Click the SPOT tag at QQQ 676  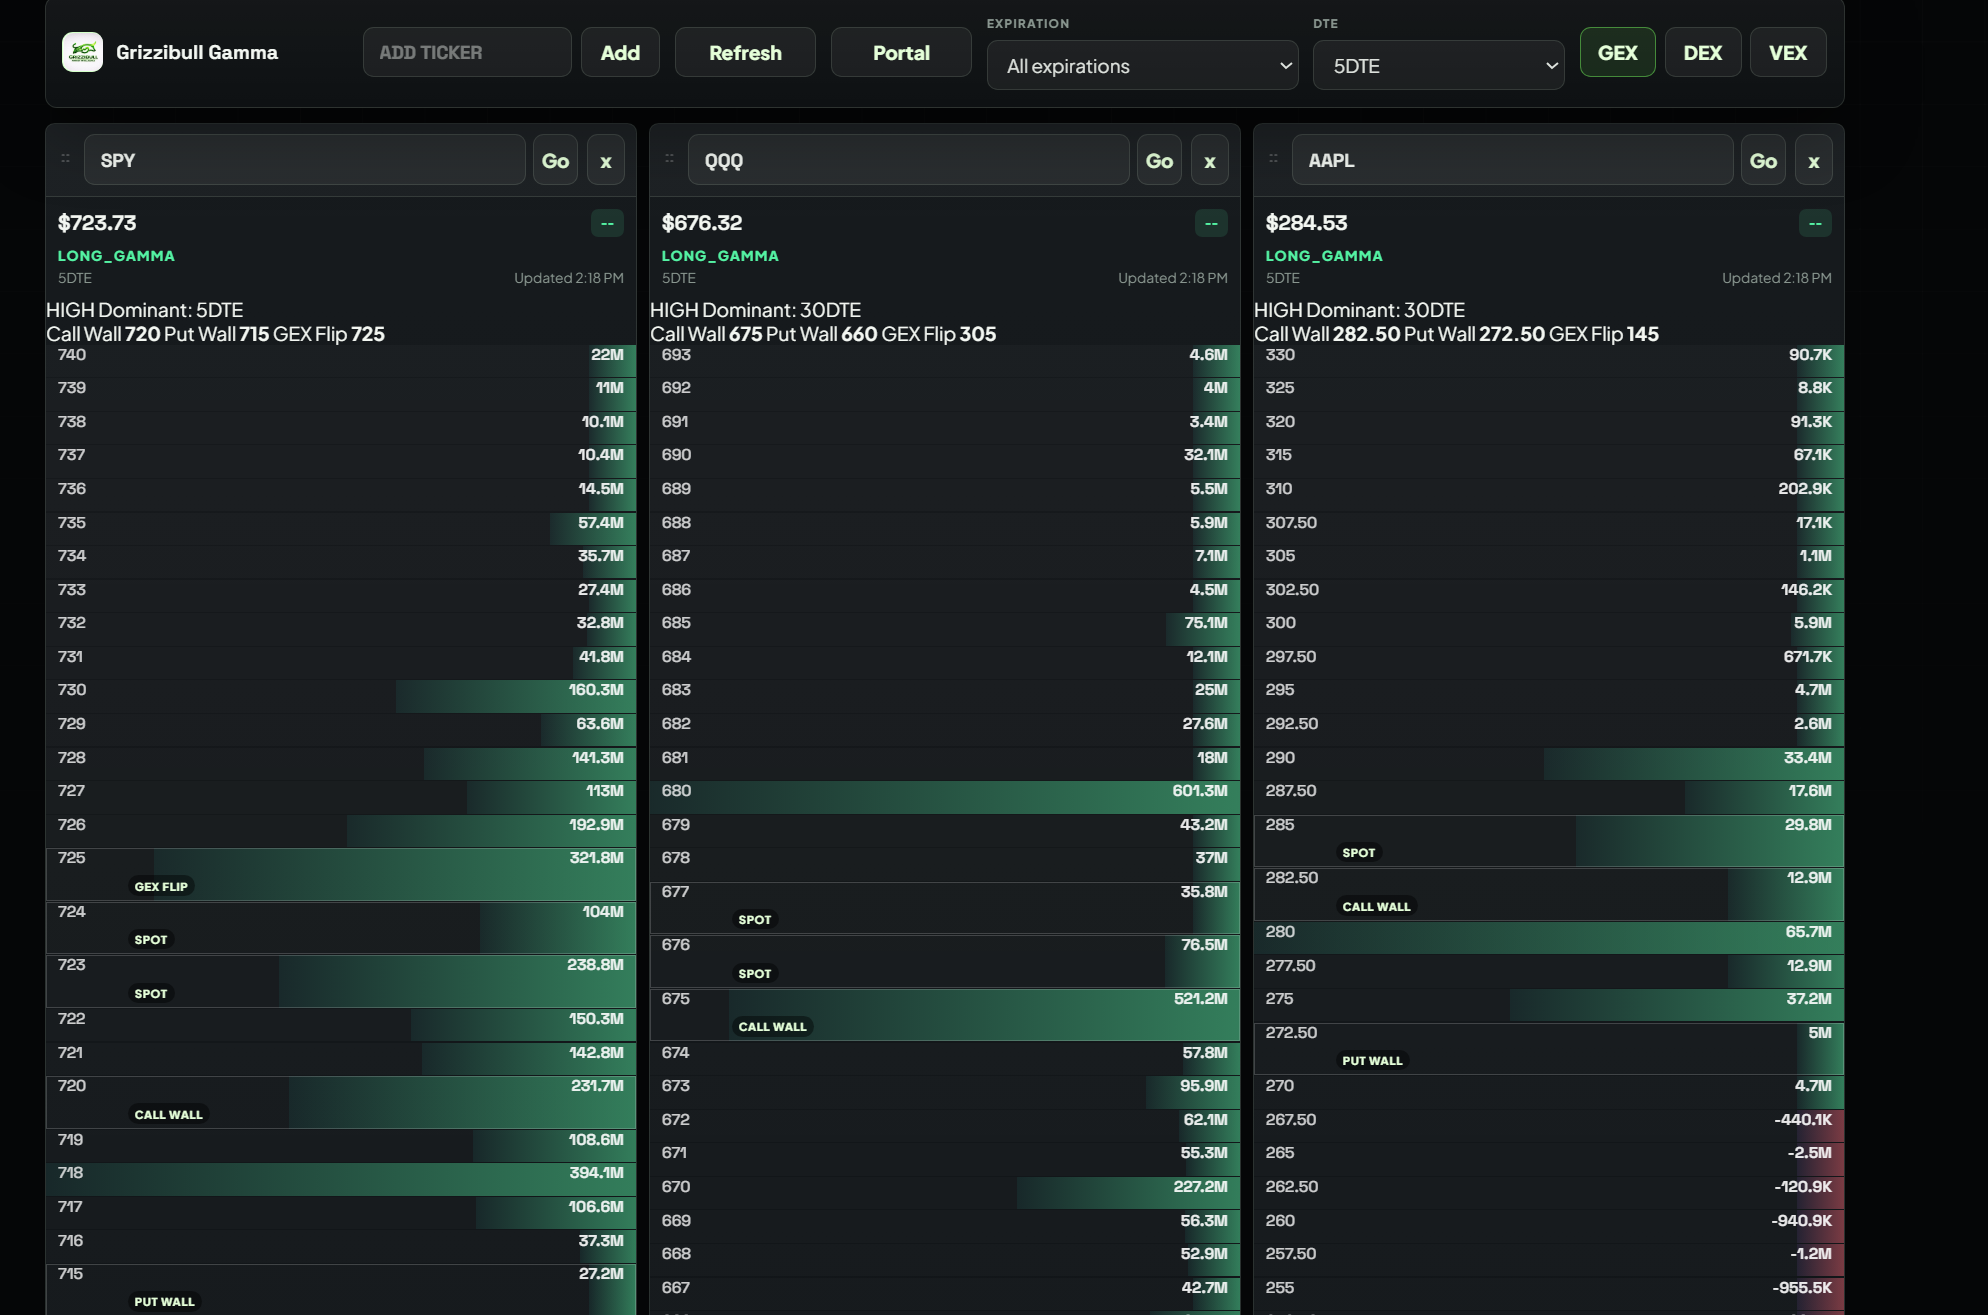(755, 973)
